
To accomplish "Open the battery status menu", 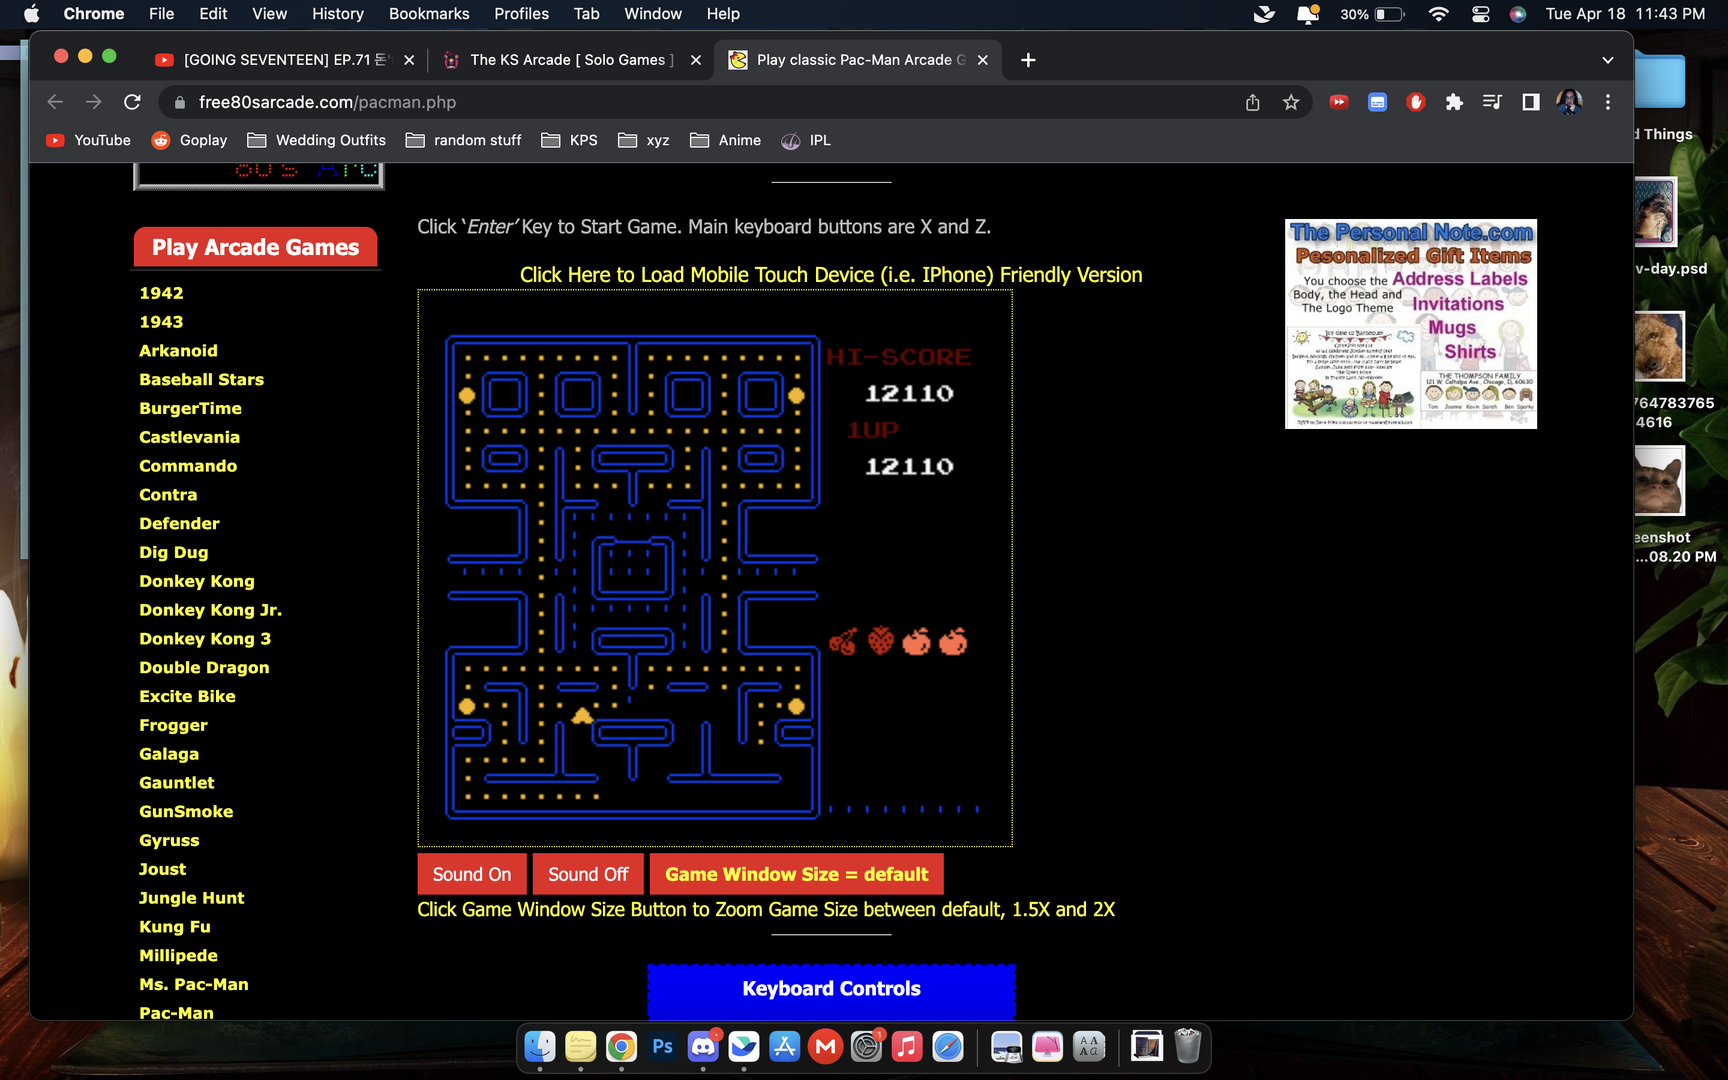I will (1372, 14).
